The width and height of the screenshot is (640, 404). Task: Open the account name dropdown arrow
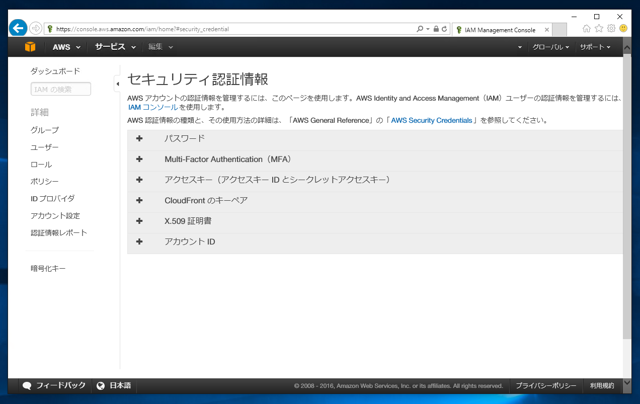click(520, 47)
